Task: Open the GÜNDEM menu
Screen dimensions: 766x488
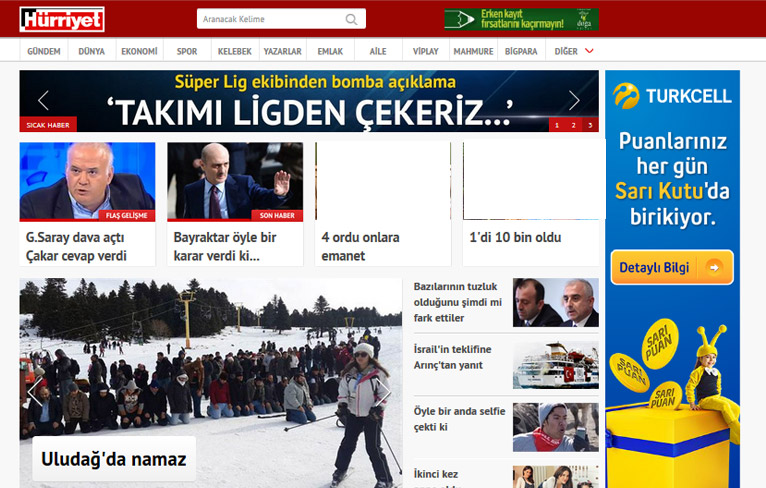Action: [x=44, y=51]
